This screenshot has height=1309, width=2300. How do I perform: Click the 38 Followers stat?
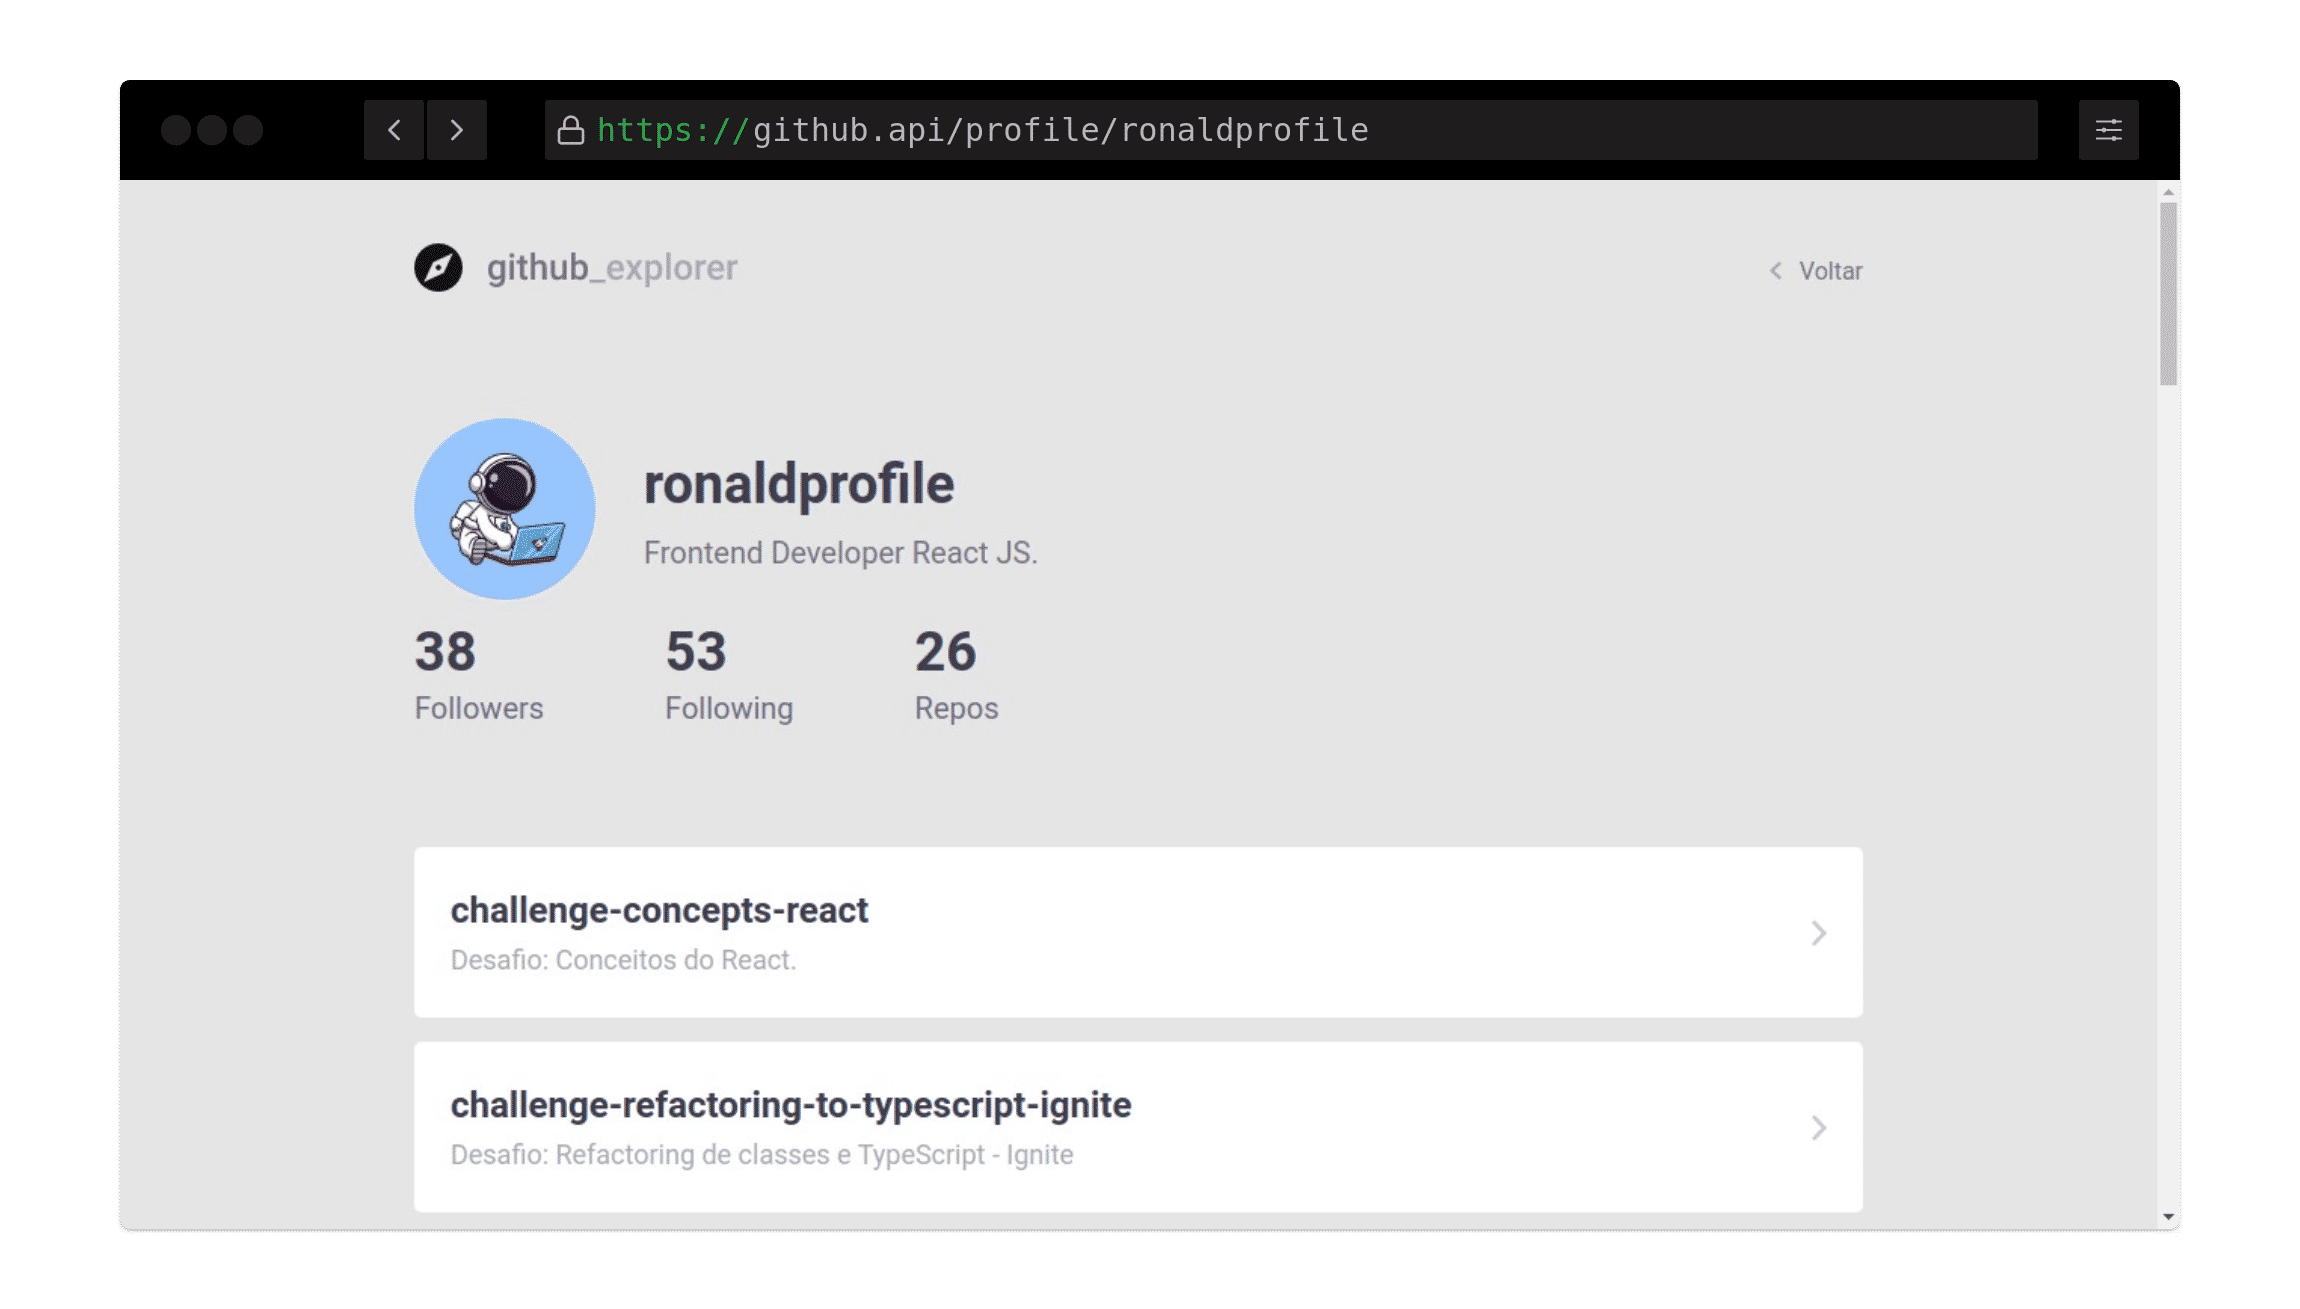pos(478,674)
